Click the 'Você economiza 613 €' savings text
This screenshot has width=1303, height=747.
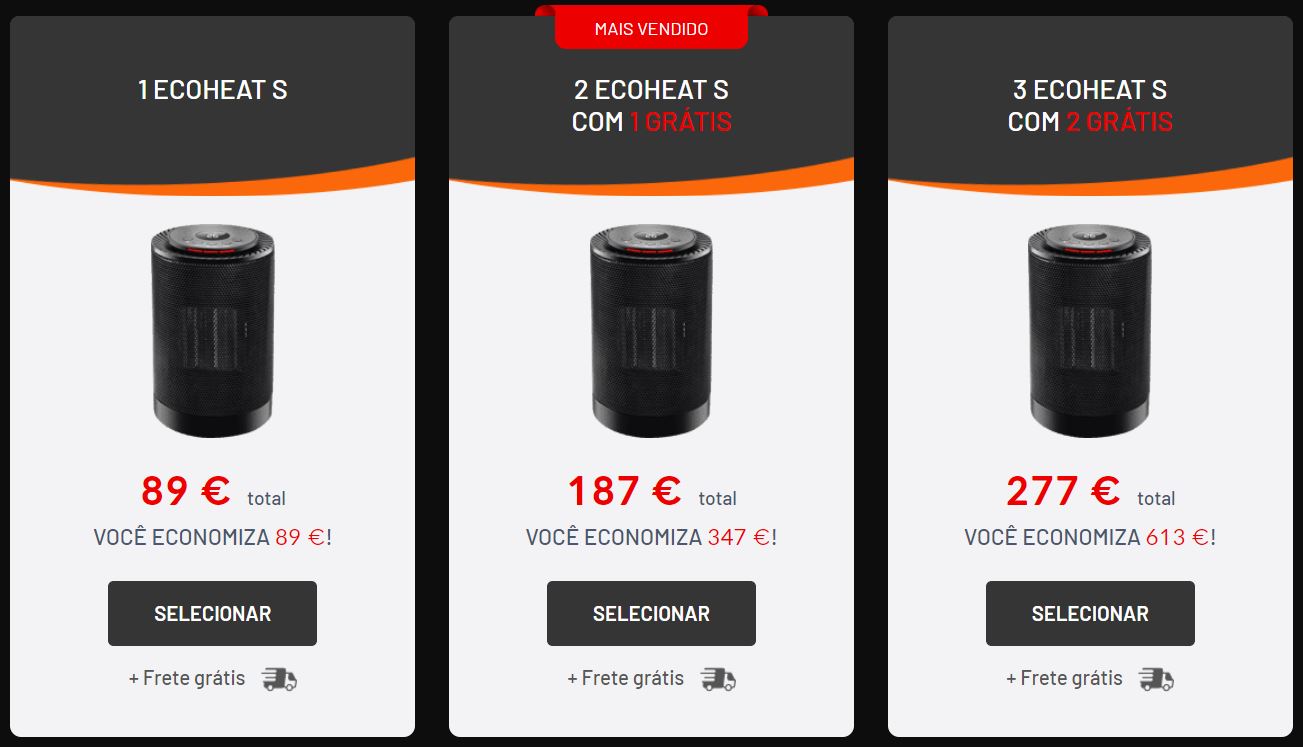tap(1090, 537)
